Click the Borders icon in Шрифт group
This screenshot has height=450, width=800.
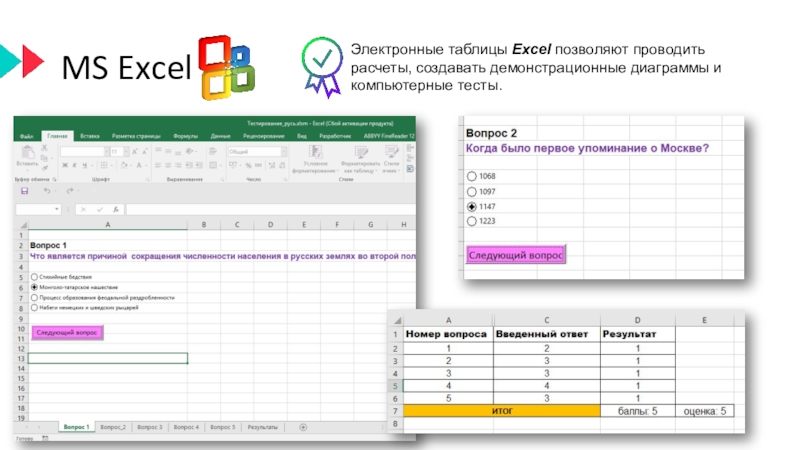tap(104, 165)
